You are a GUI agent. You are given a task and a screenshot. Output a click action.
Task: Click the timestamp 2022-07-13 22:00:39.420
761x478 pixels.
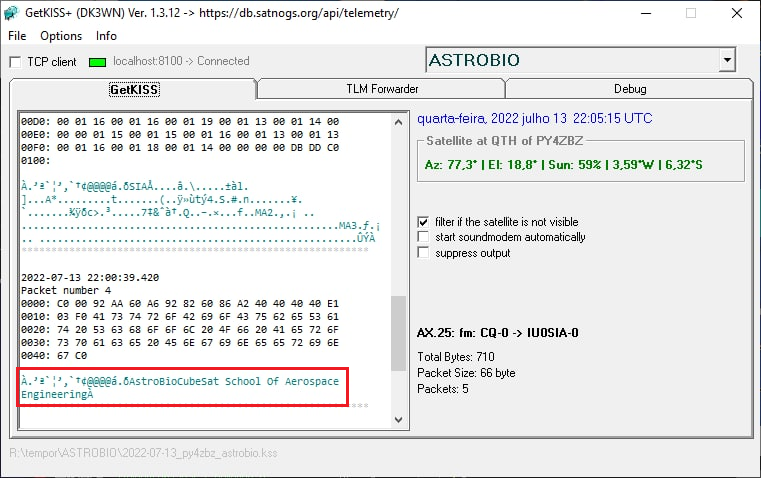[90, 278]
